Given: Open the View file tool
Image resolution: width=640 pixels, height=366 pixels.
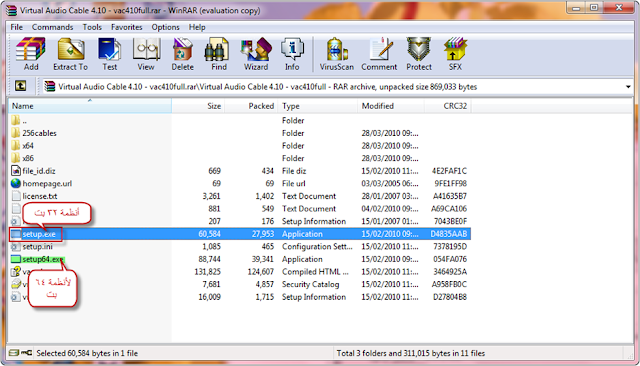Looking at the screenshot, I should (146, 54).
